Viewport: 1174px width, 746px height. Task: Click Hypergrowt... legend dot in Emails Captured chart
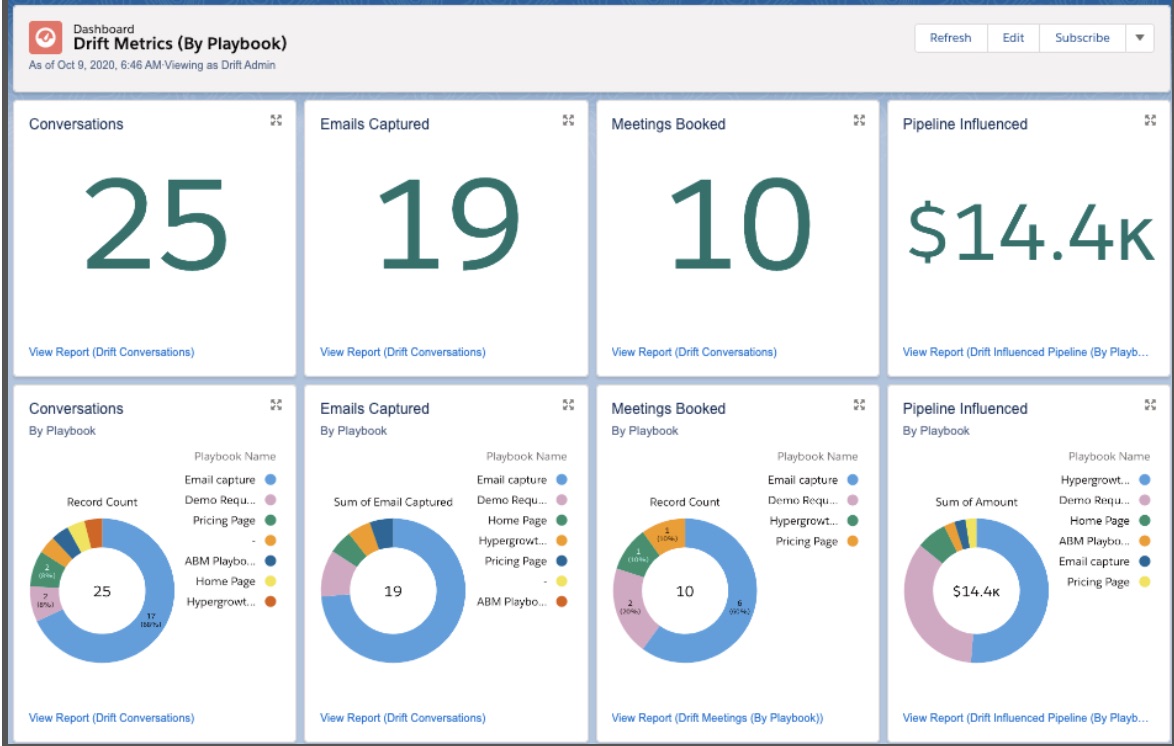562,540
